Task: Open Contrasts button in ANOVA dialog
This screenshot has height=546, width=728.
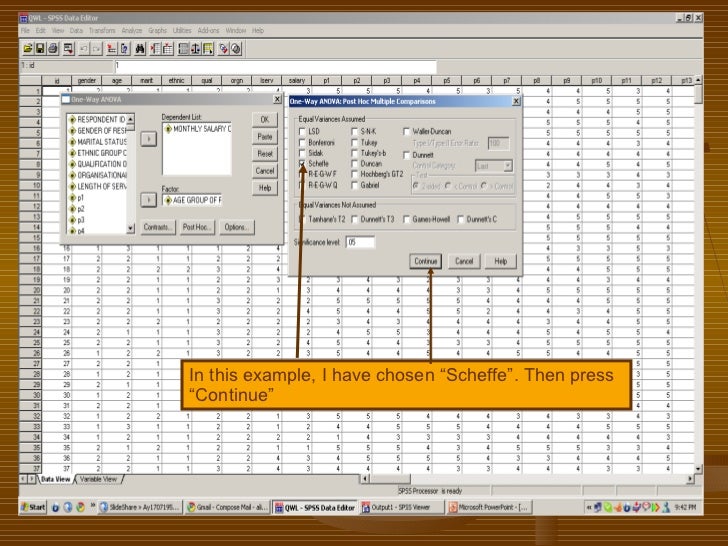Action: [158, 227]
